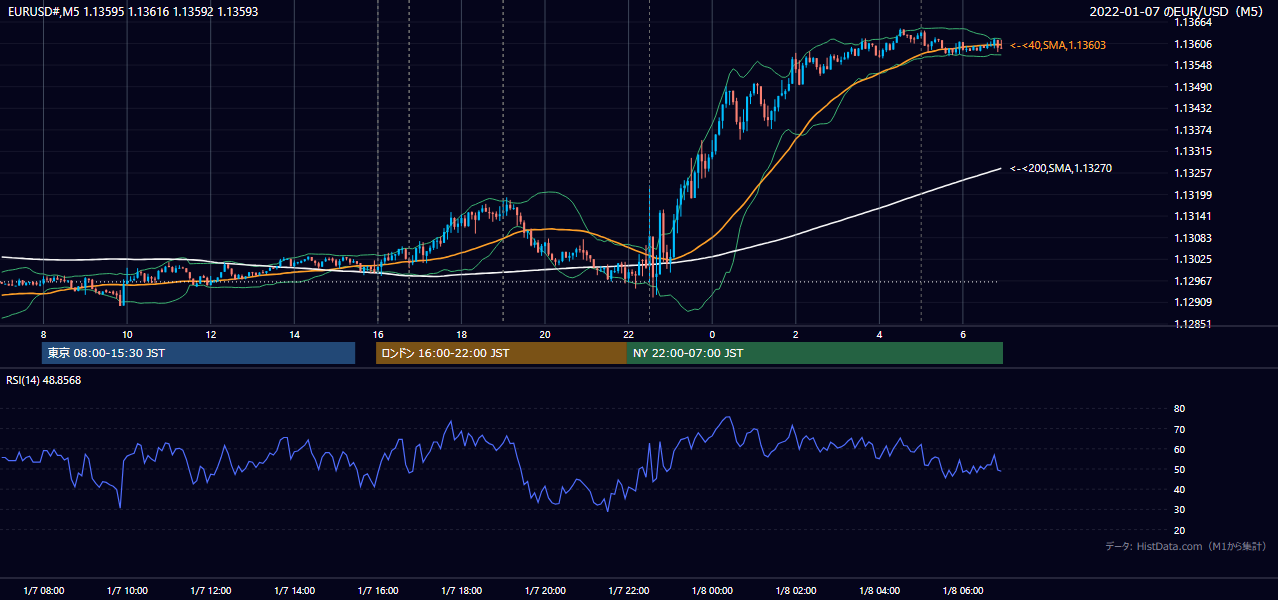1278x600 pixels.
Task: Click the bottom time label 1/8 02:00
Action: [x=795, y=591]
